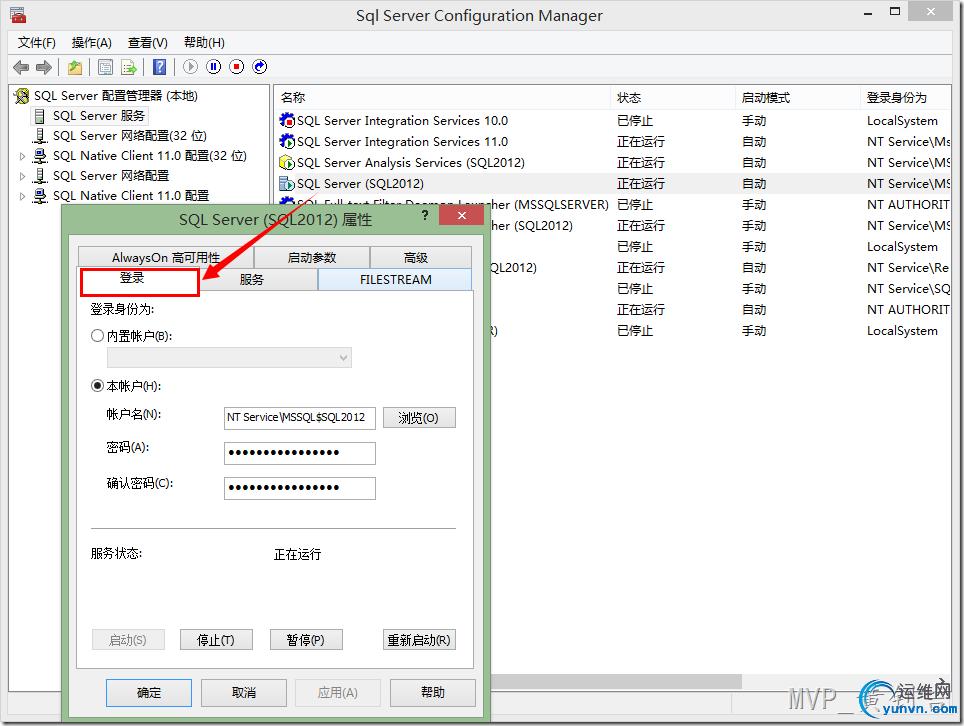Viewport: 964px width, 726px height.
Task: Click the icon of Integration Services 10.0
Action: point(287,120)
